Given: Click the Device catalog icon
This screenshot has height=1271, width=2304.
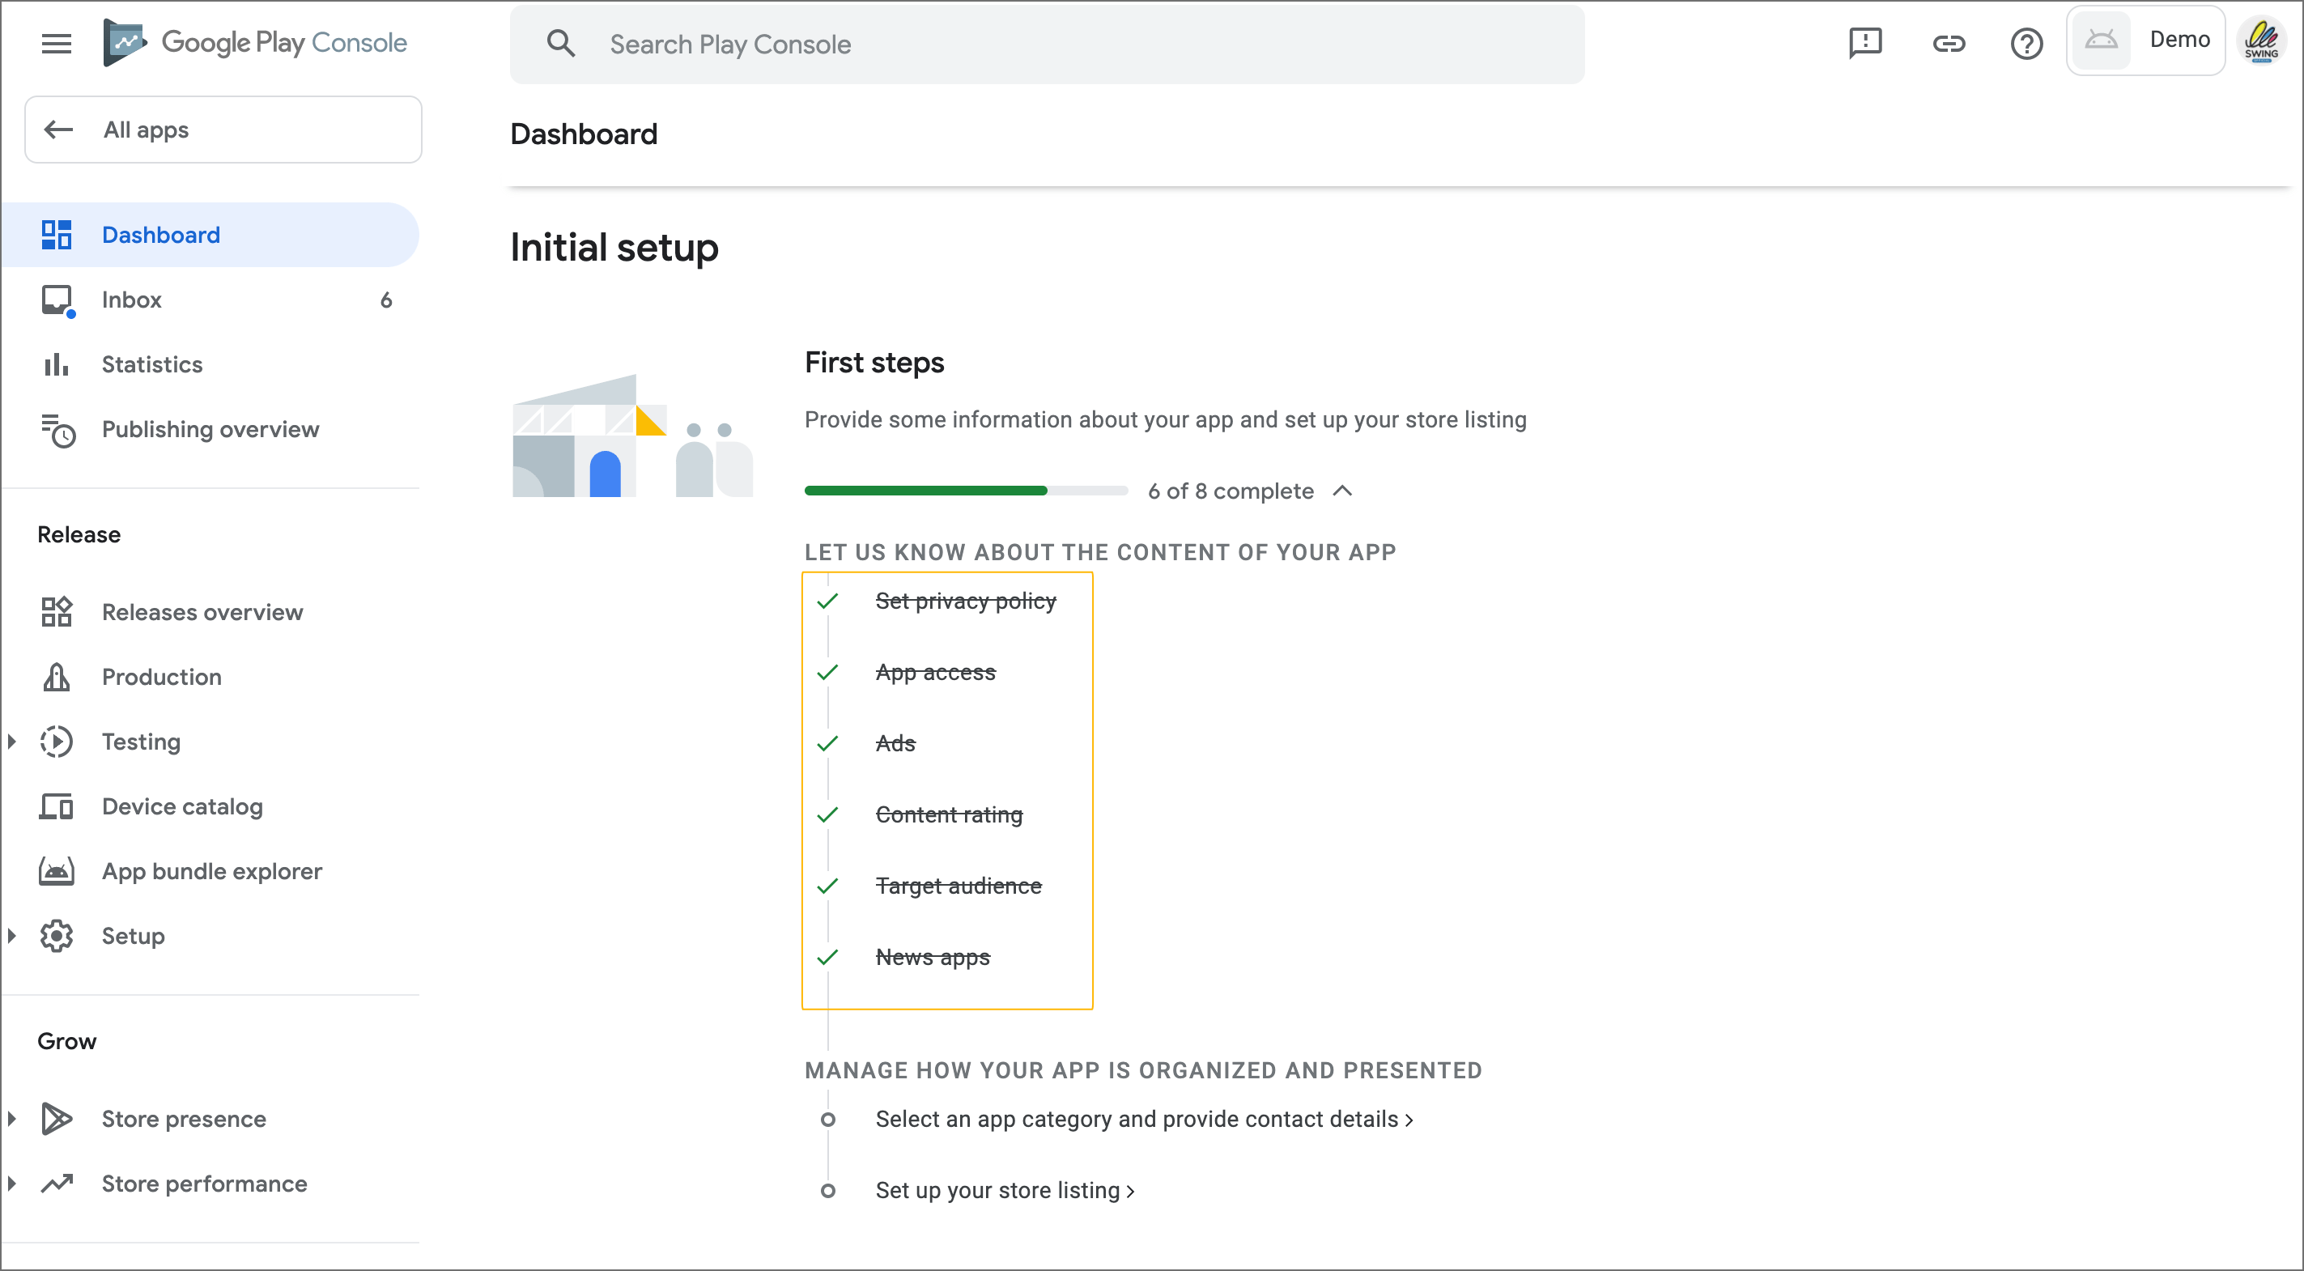Looking at the screenshot, I should 57,806.
